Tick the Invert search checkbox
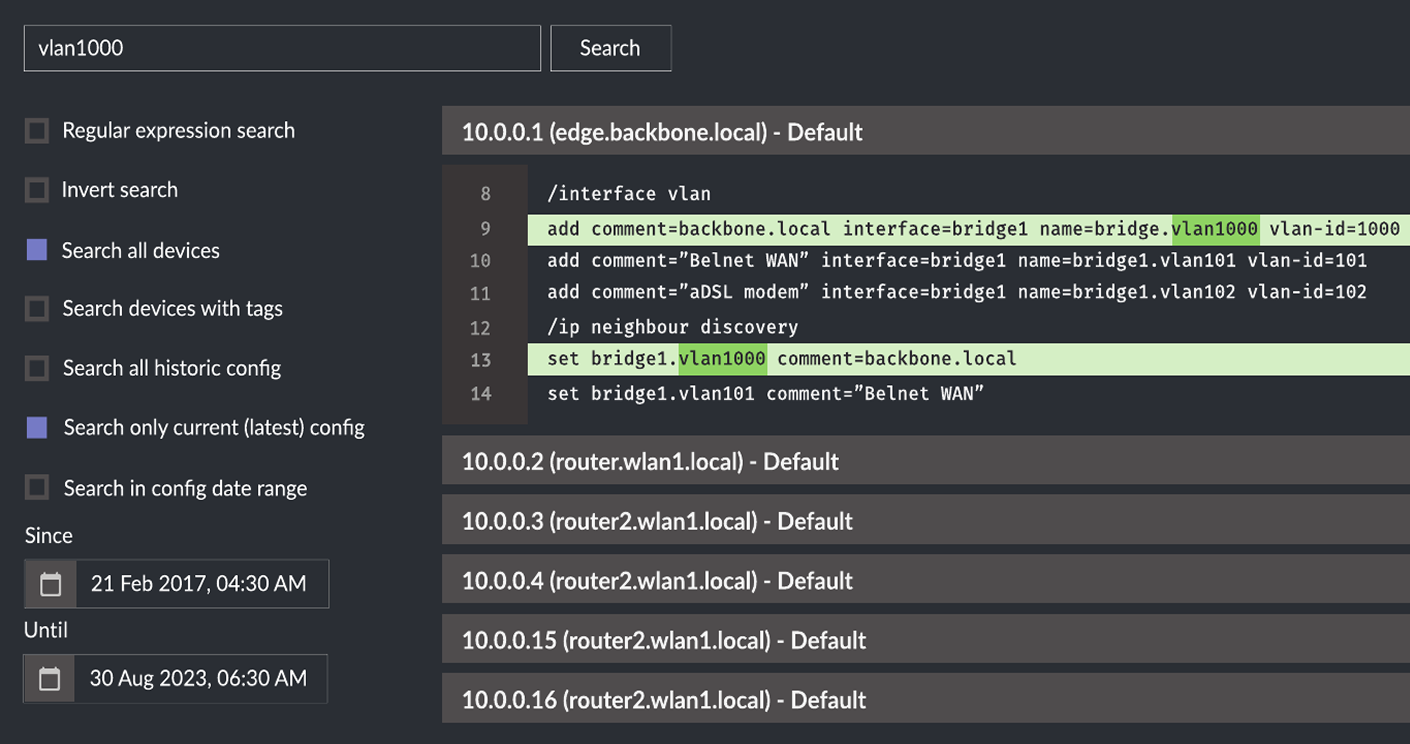This screenshot has height=744, width=1410. [37, 190]
